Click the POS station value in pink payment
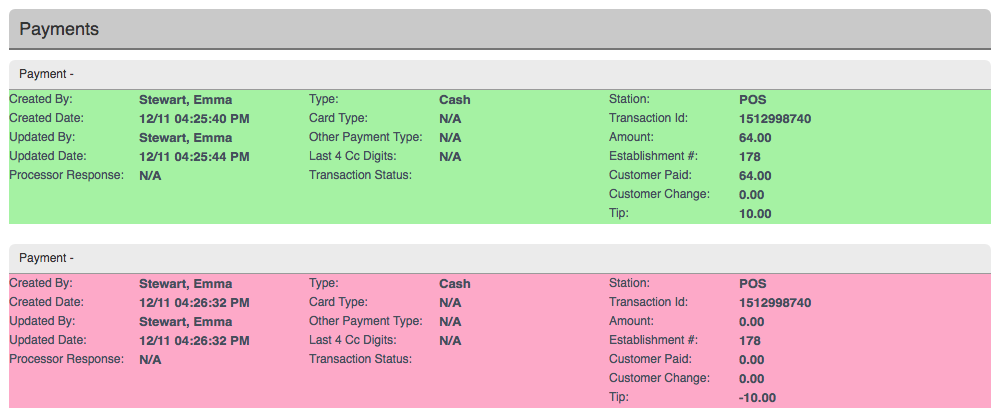Image resolution: width=999 pixels, height=415 pixels. [752, 284]
